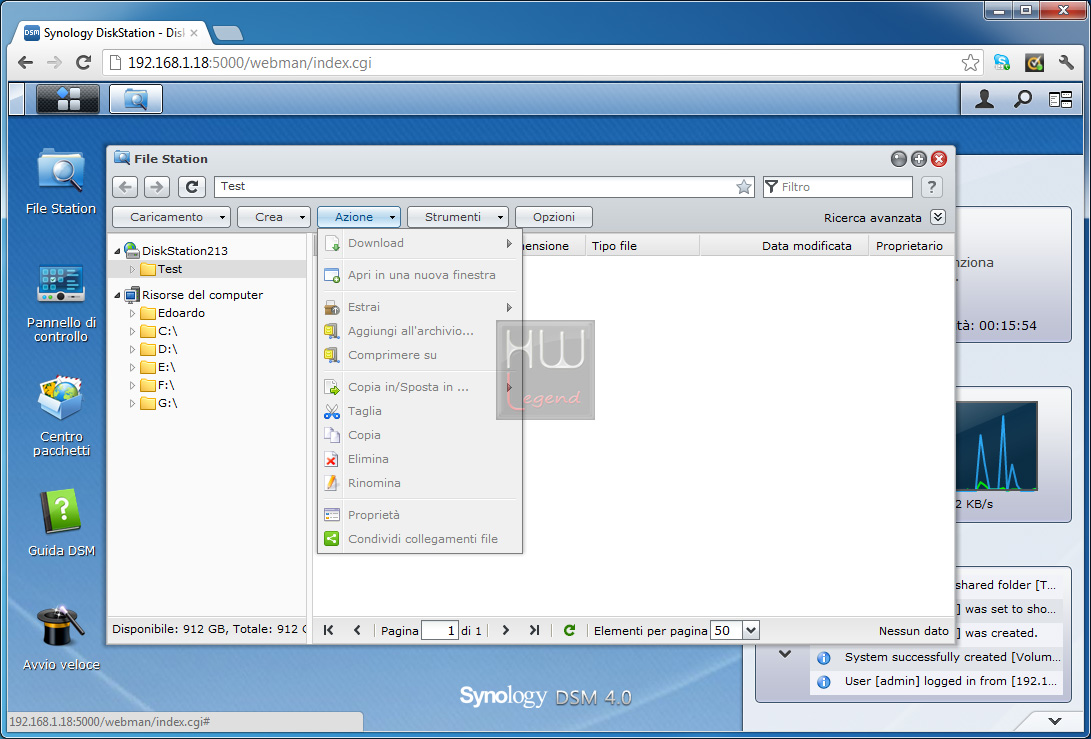Sort by Tipo file column header

pos(642,246)
